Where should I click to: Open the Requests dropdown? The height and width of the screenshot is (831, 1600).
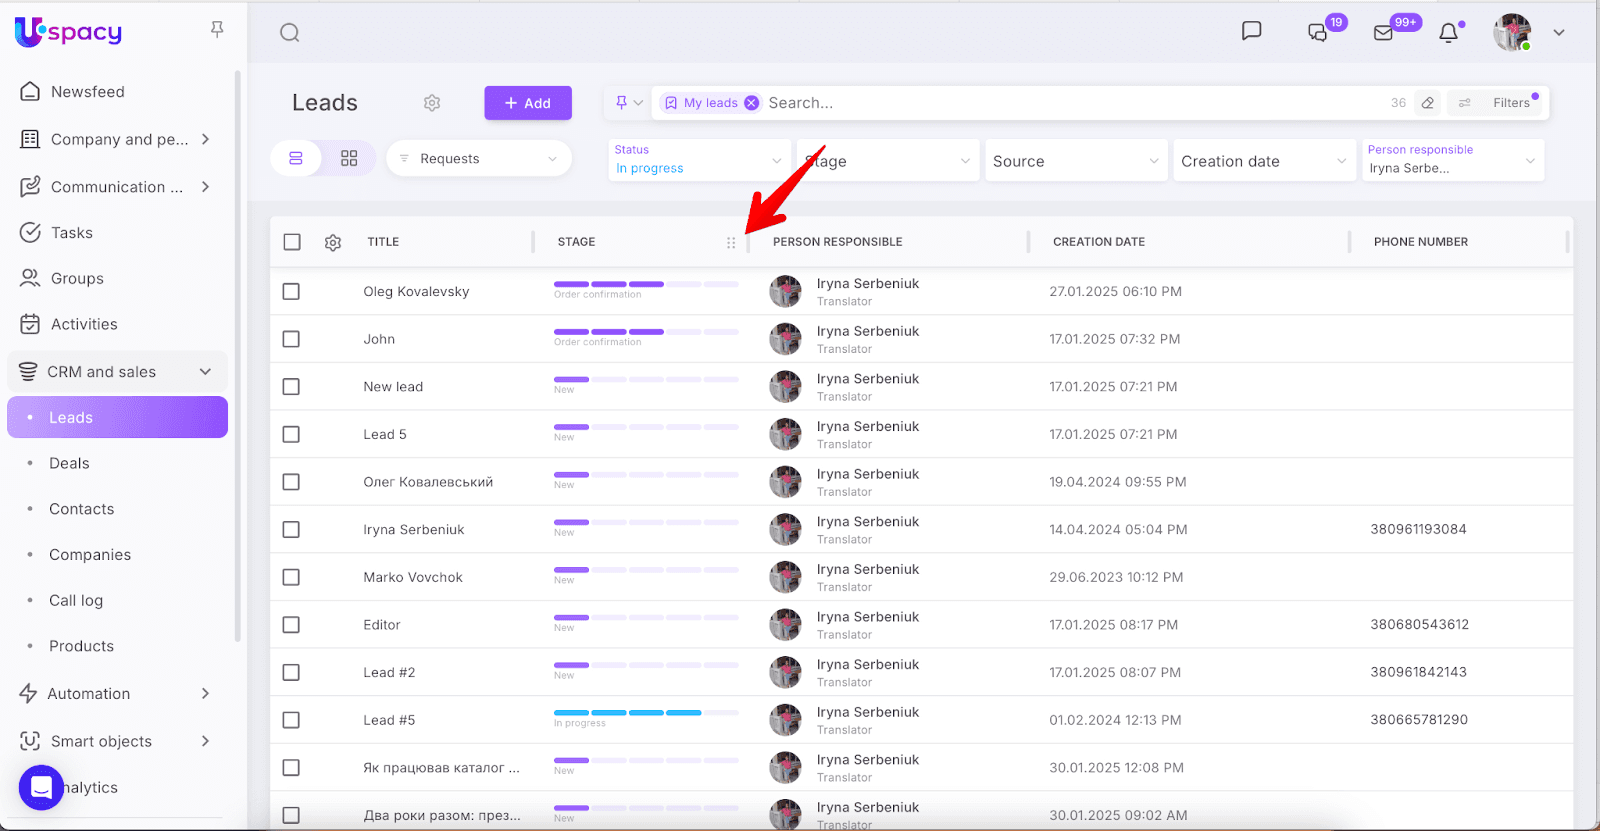tap(478, 159)
